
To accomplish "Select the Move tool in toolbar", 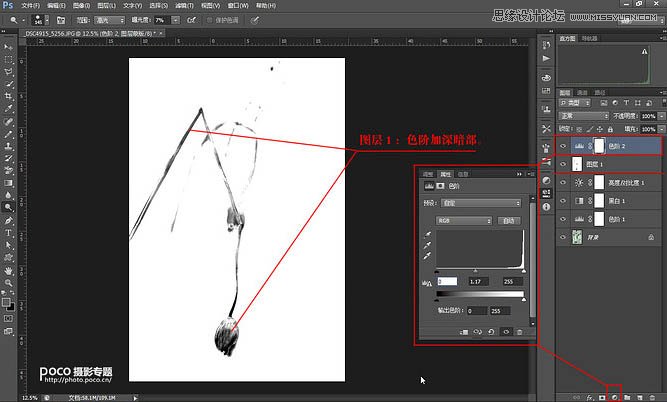I will [x=8, y=47].
